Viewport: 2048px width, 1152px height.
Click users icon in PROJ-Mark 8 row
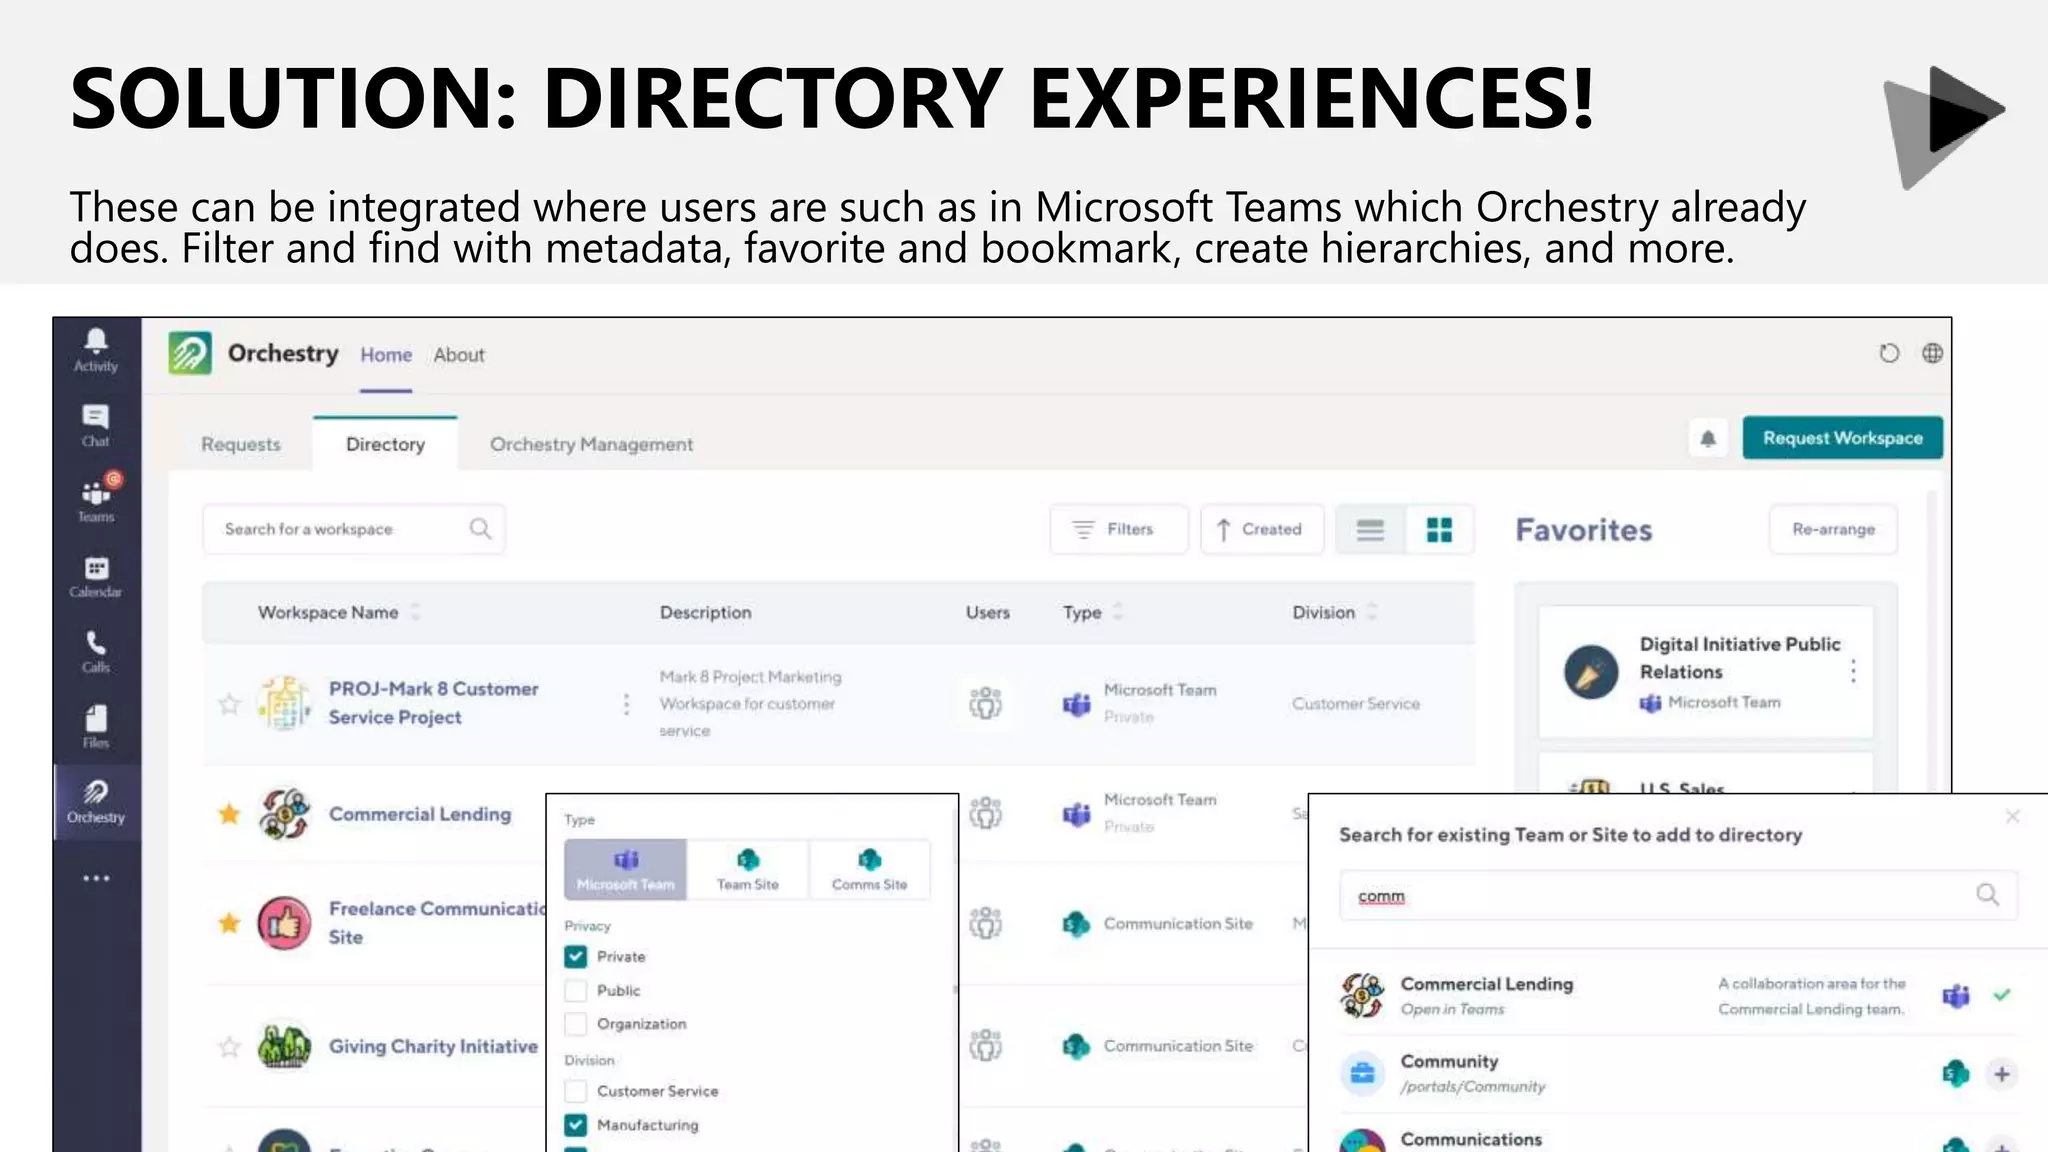(x=985, y=703)
